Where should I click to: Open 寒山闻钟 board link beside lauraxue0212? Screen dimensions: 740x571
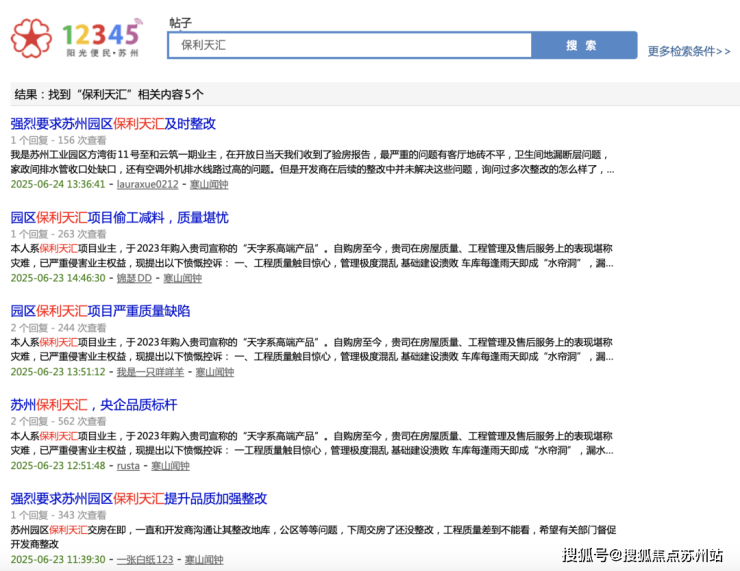(x=209, y=184)
